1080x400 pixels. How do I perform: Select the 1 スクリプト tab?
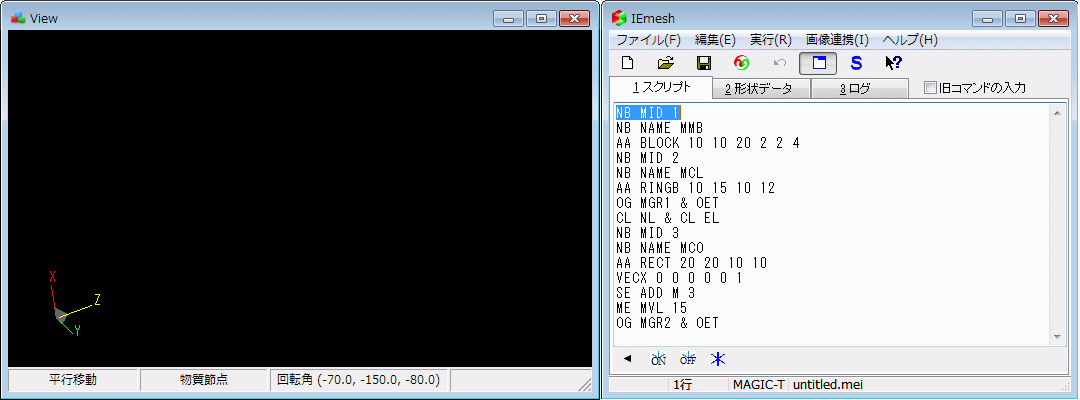661,87
